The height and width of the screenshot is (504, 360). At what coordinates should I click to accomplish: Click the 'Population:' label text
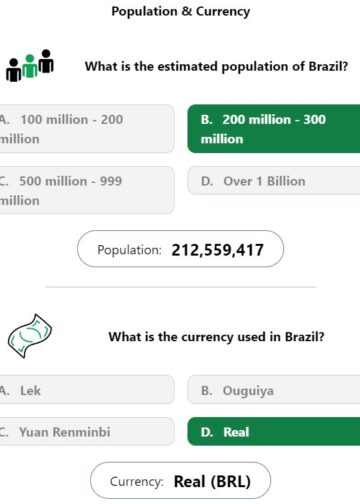(129, 250)
